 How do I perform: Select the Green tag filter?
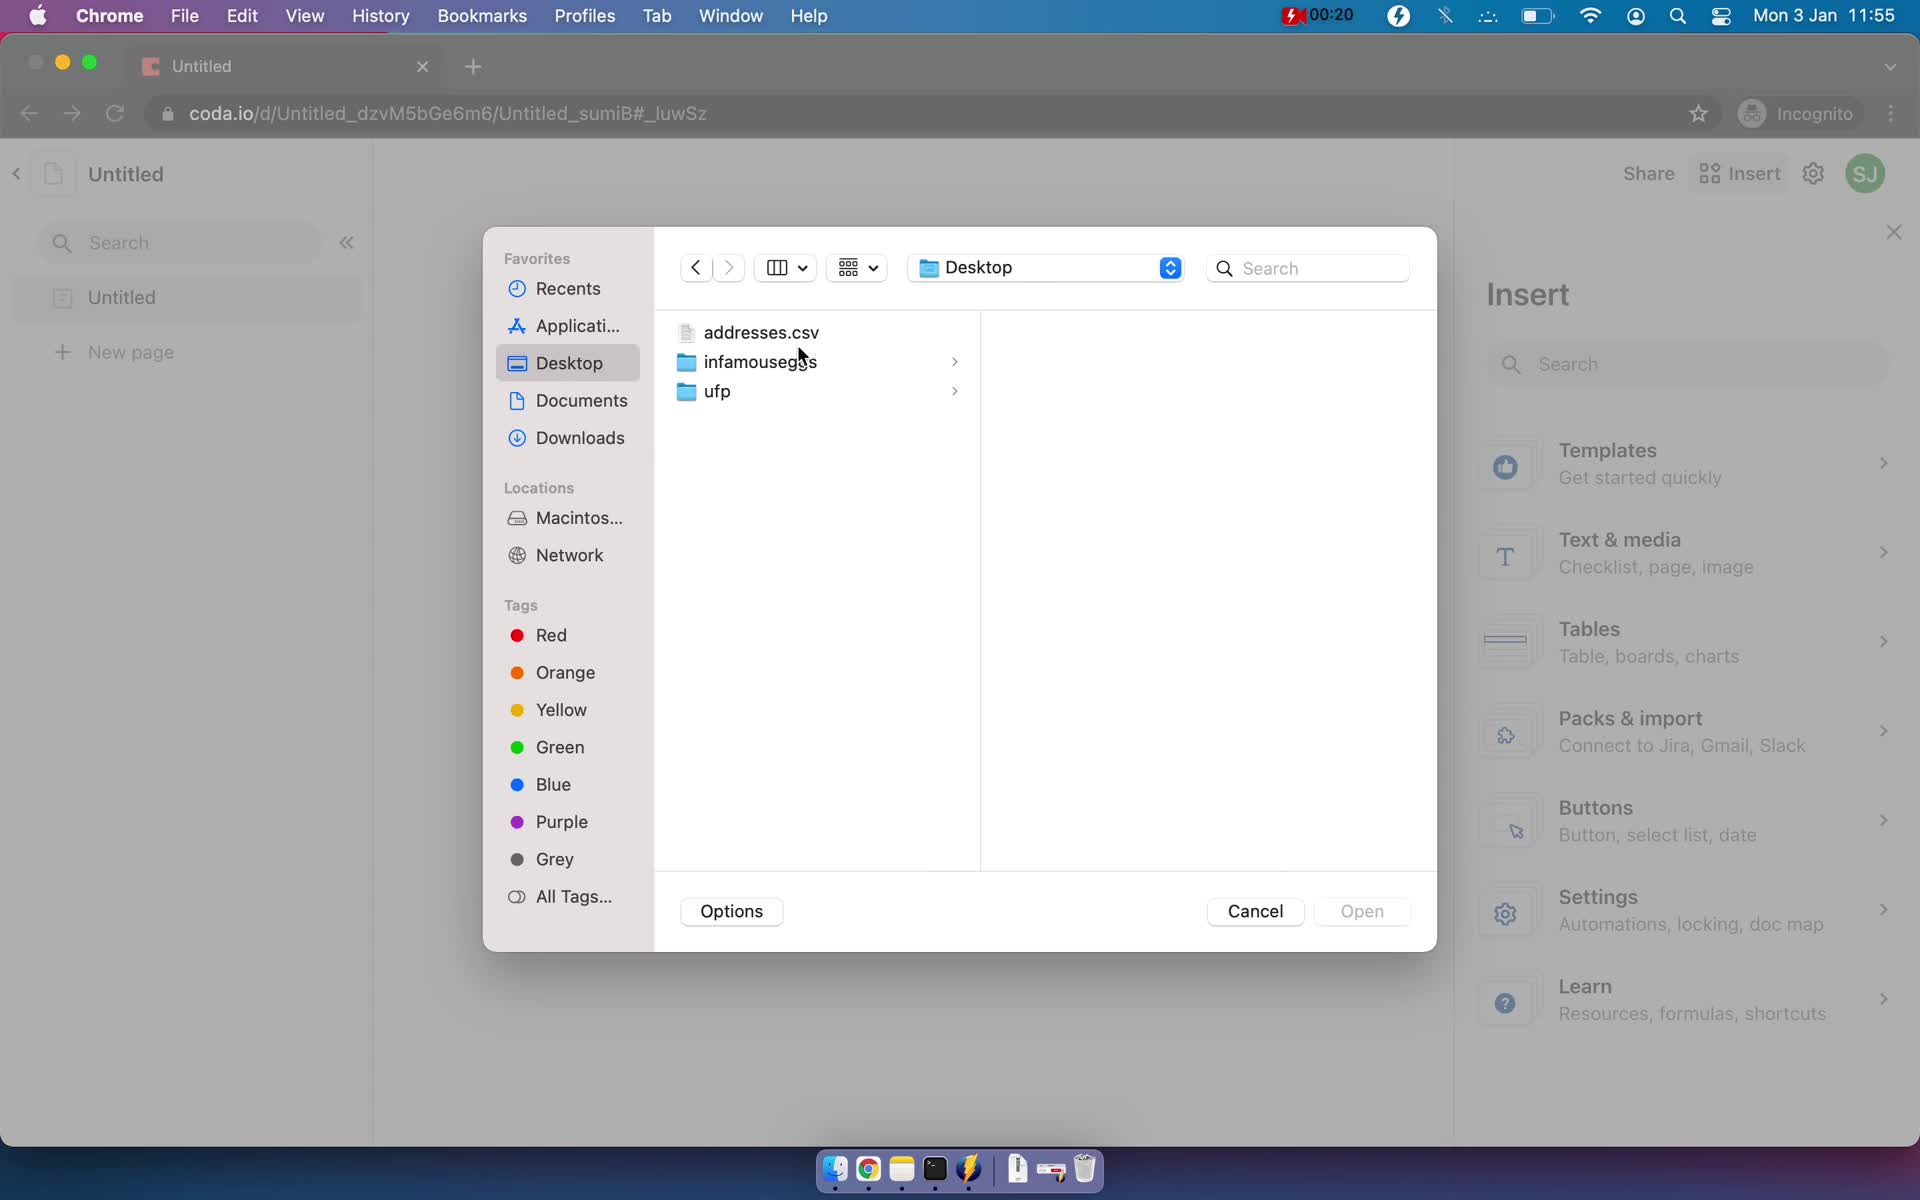(560, 745)
